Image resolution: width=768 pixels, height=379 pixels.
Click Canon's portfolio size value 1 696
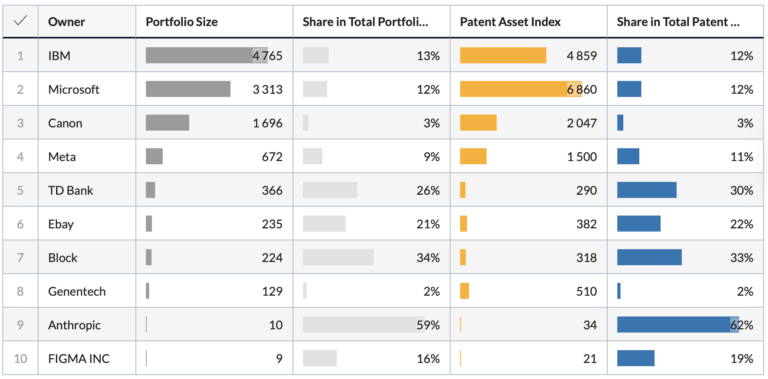click(x=267, y=123)
